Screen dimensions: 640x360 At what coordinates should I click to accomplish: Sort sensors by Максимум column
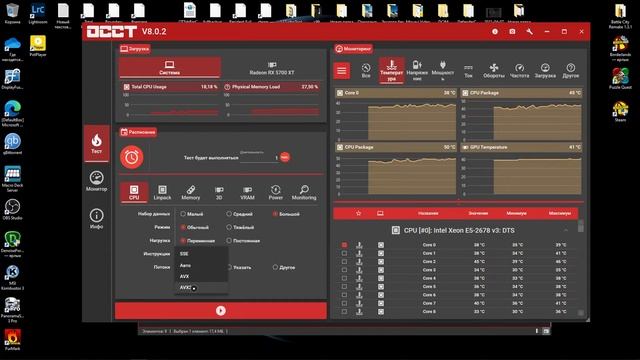coord(560,213)
